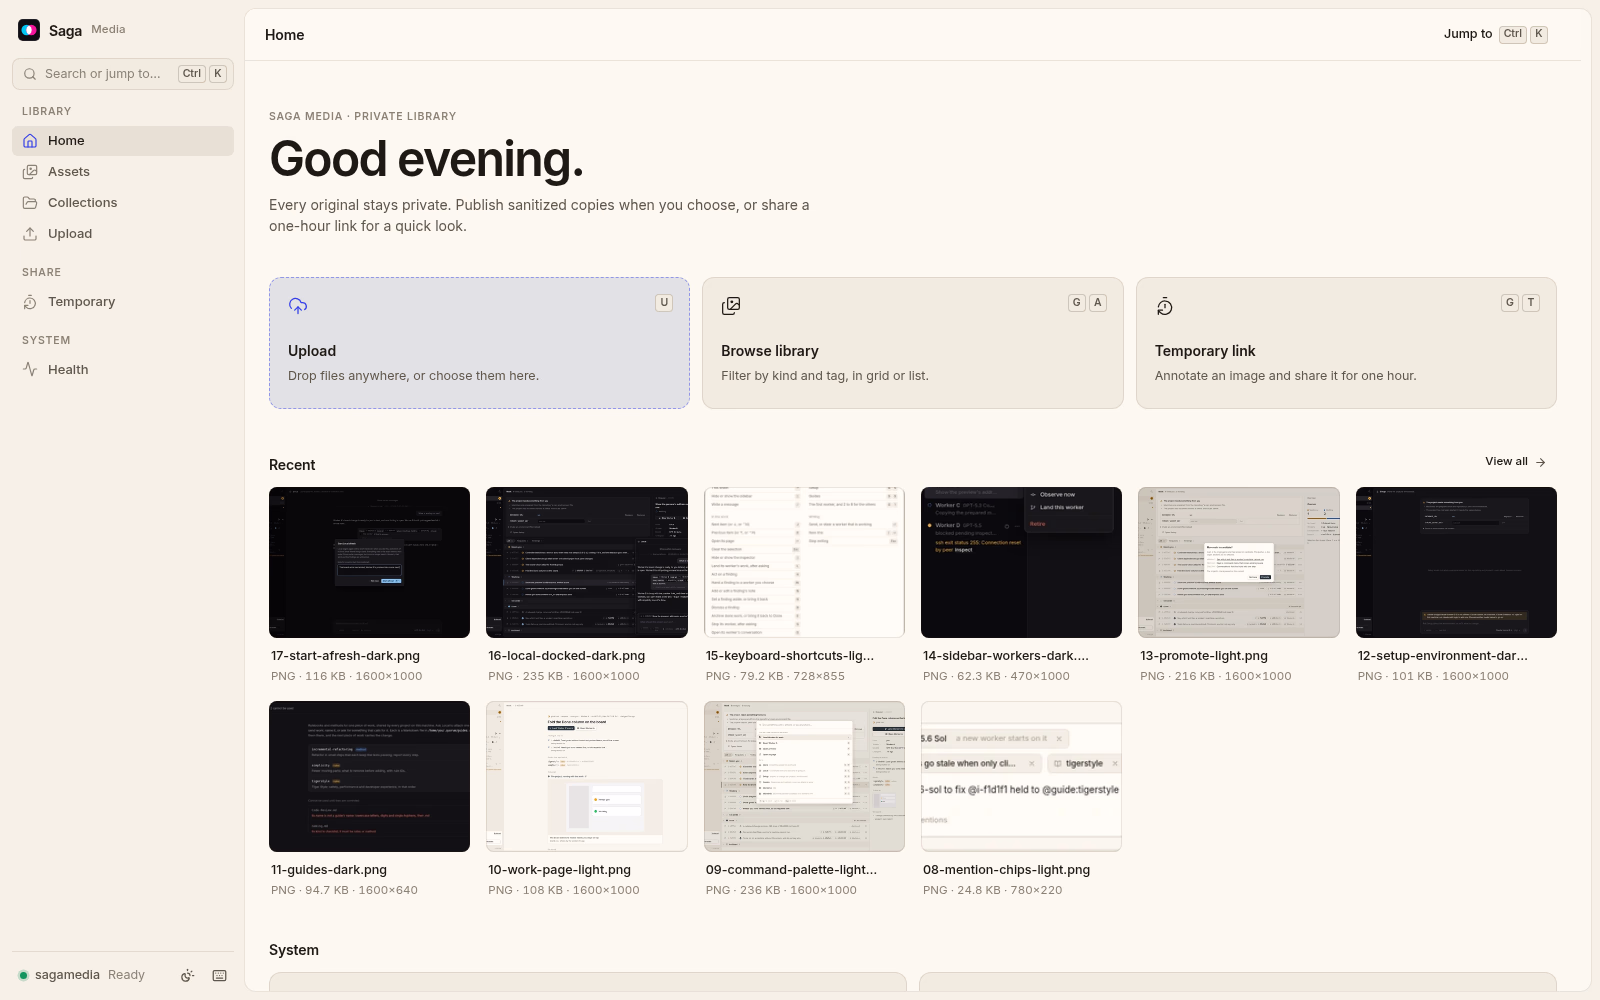1600x1000 pixels.
Task: Click the 13-promote-light.png file name
Action: [1204, 656]
